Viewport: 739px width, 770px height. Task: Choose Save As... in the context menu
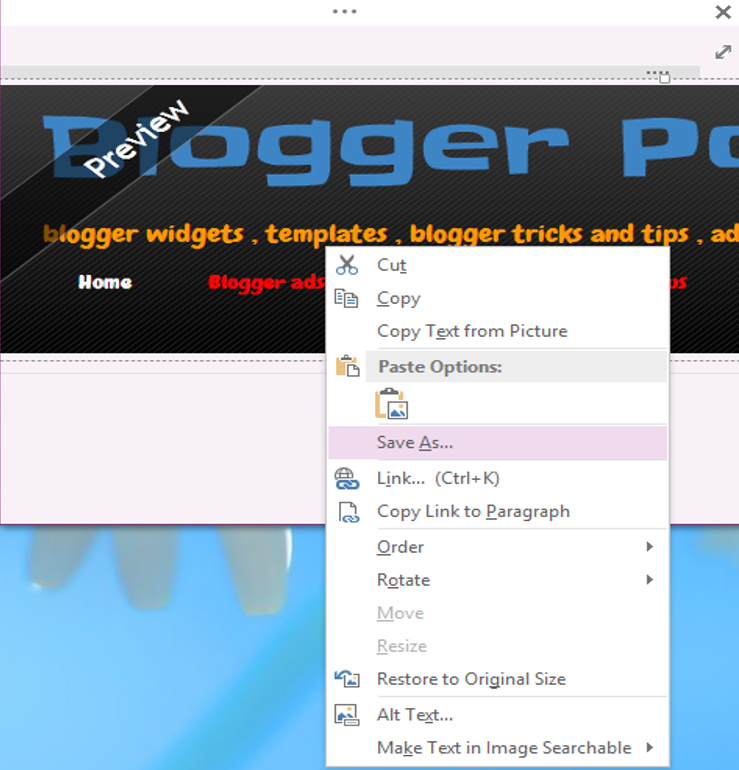(x=498, y=442)
